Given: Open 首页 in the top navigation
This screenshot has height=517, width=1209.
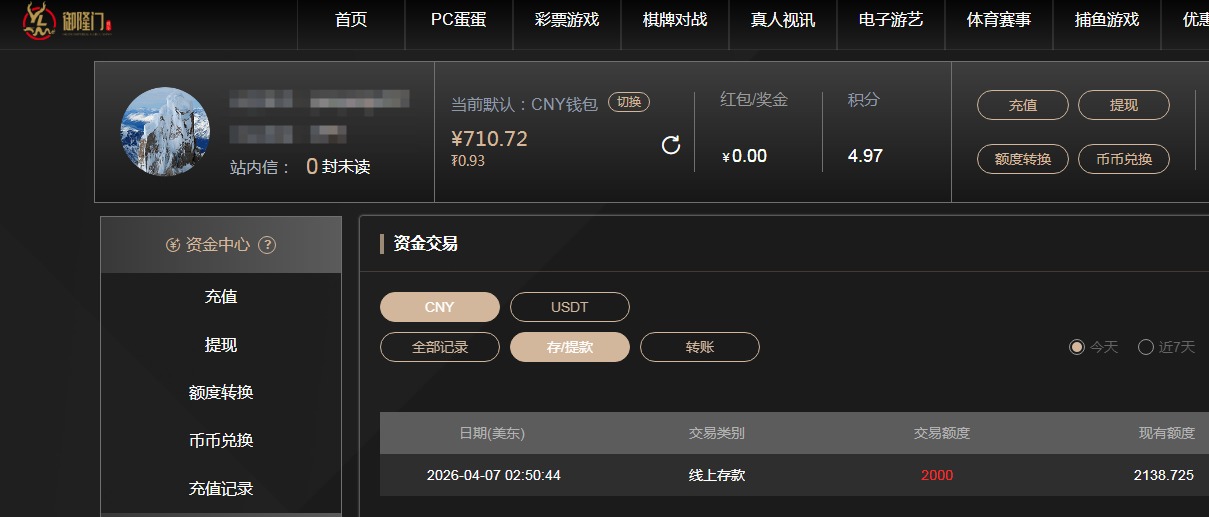Looking at the screenshot, I should point(351,20).
